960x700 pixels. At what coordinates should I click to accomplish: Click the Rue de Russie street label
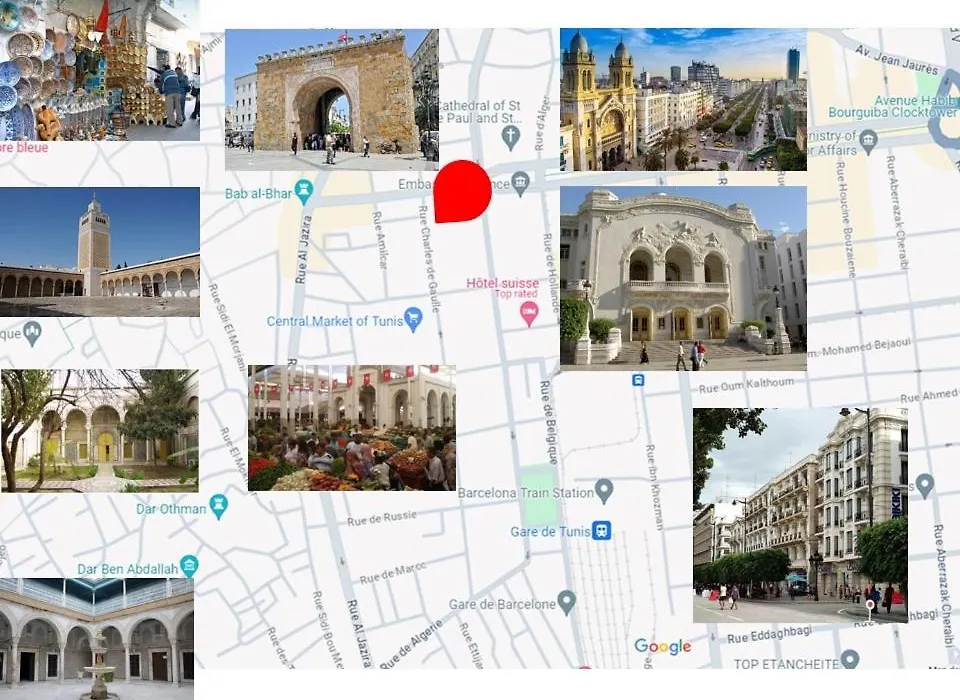pos(382,518)
